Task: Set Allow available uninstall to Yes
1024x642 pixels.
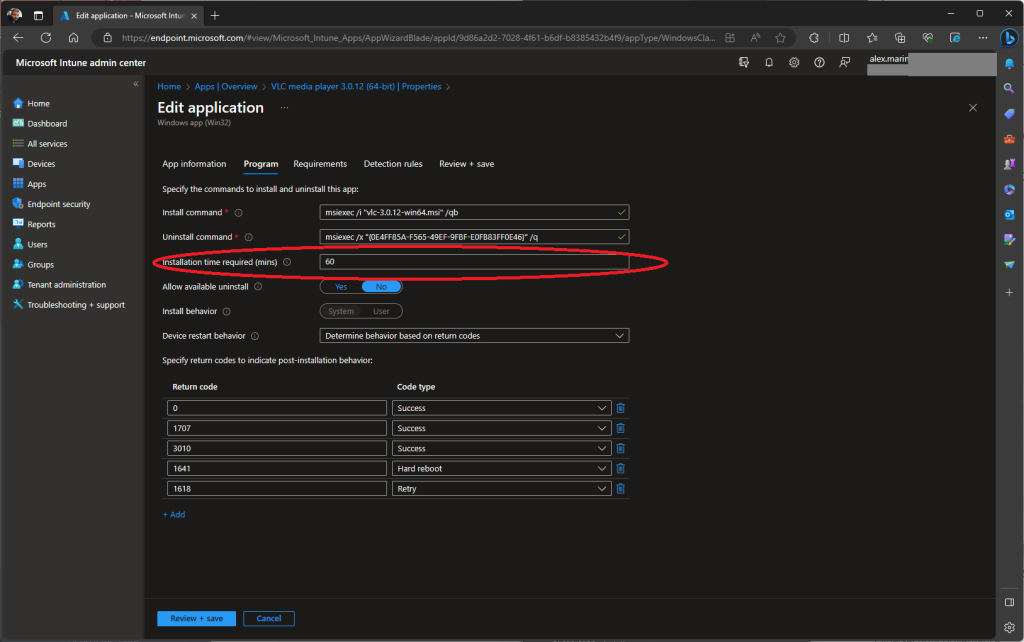Action: pyautogui.click(x=341, y=286)
